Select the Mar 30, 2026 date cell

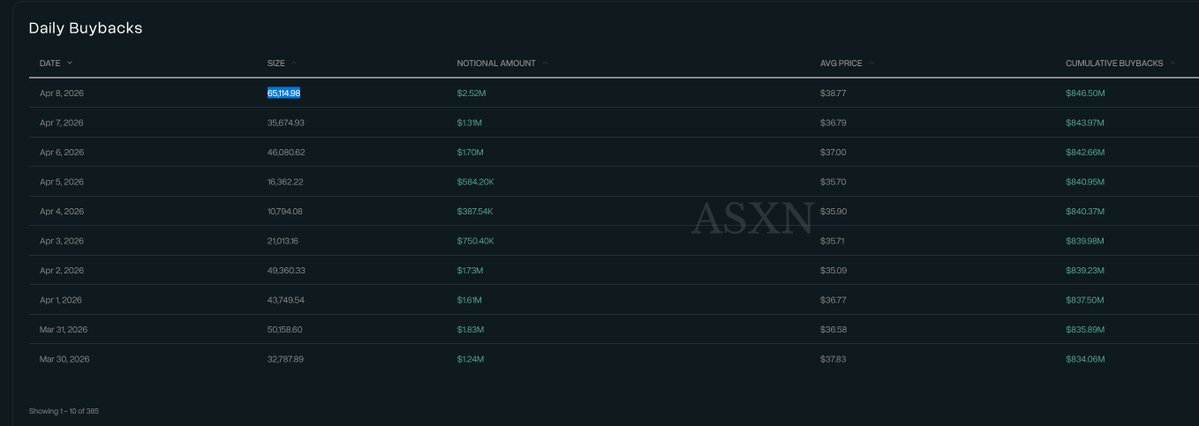64,359
